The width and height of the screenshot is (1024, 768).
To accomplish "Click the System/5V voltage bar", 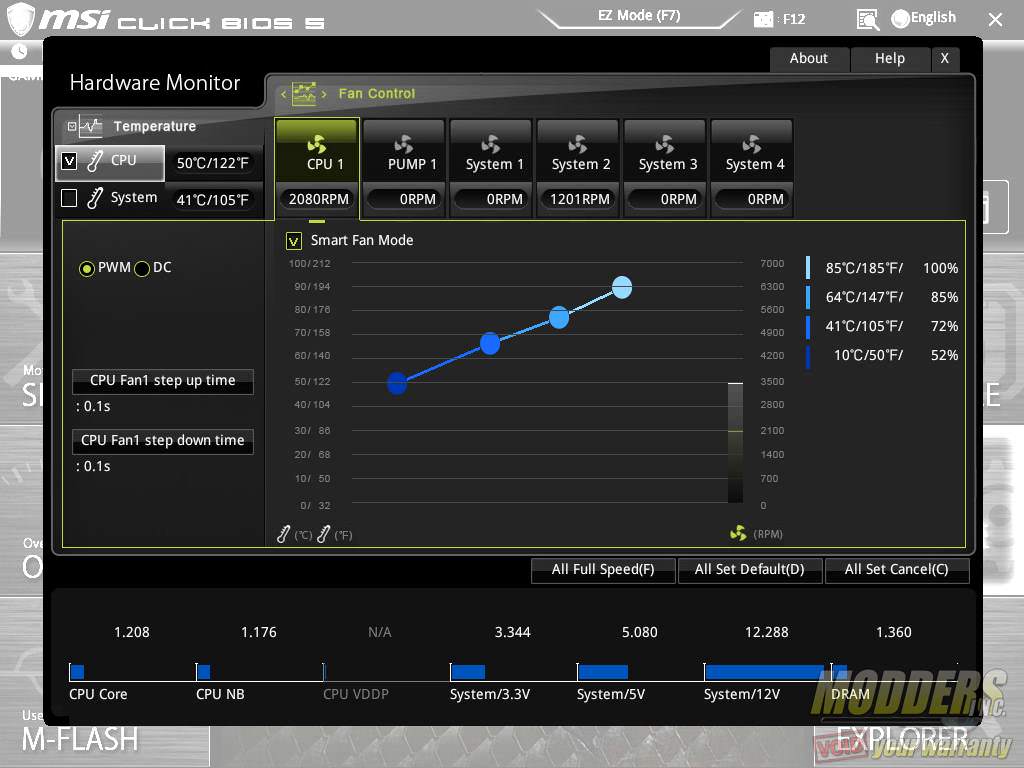I will pyautogui.click(x=603, y=672).
